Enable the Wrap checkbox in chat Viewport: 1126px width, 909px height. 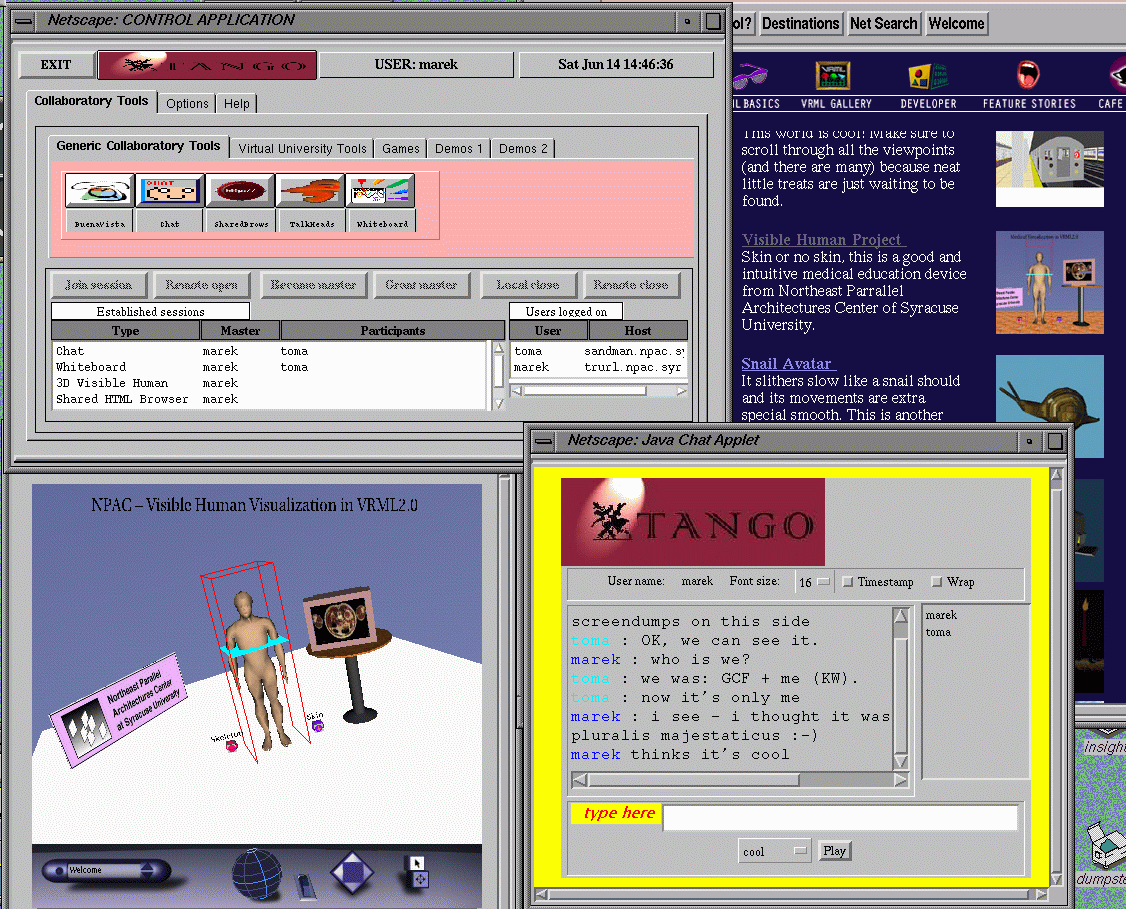(x=936, y=582)
